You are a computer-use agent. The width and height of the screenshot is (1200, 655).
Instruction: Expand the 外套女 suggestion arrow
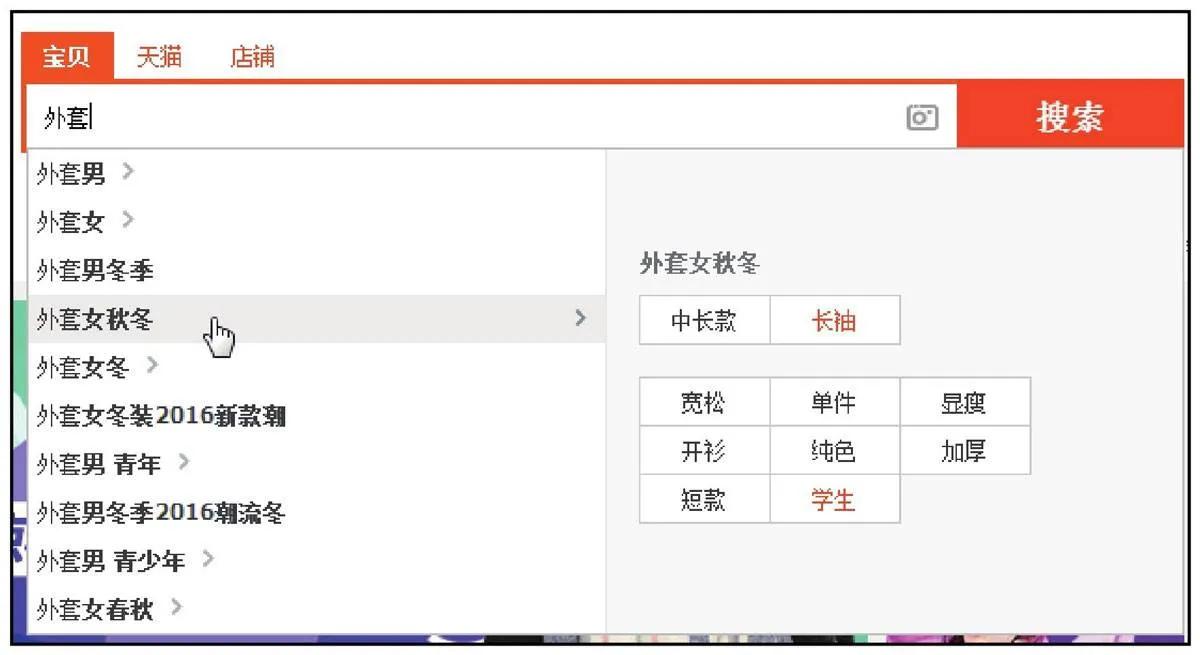point(128,221)
